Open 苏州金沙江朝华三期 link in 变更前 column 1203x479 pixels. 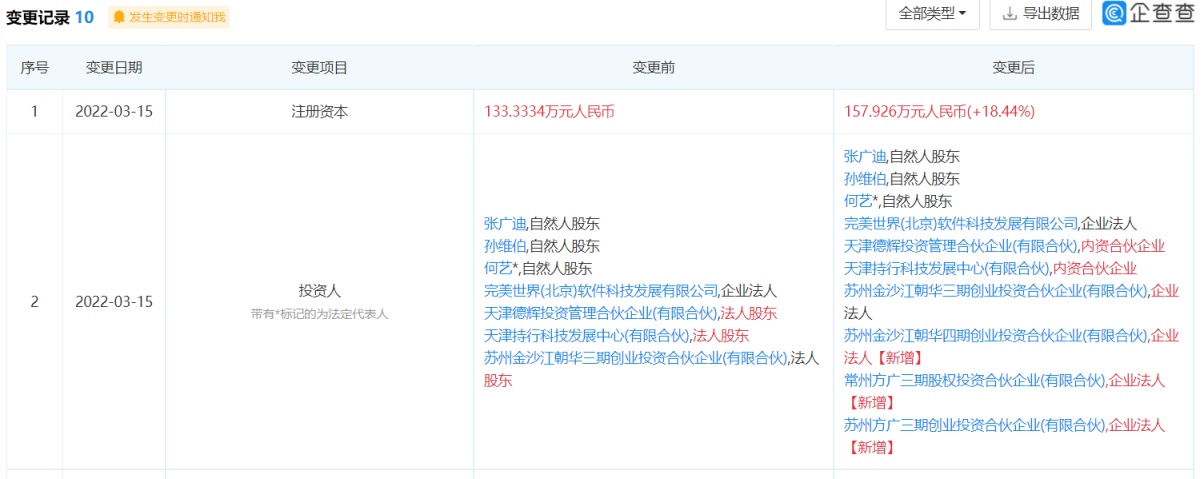pyautogui.click(x=635, y=357)
